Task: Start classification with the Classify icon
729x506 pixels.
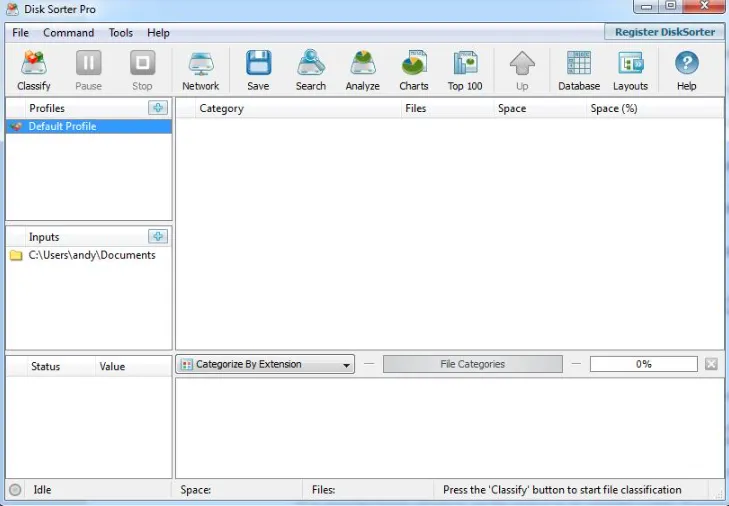Action: coord(33,63)
